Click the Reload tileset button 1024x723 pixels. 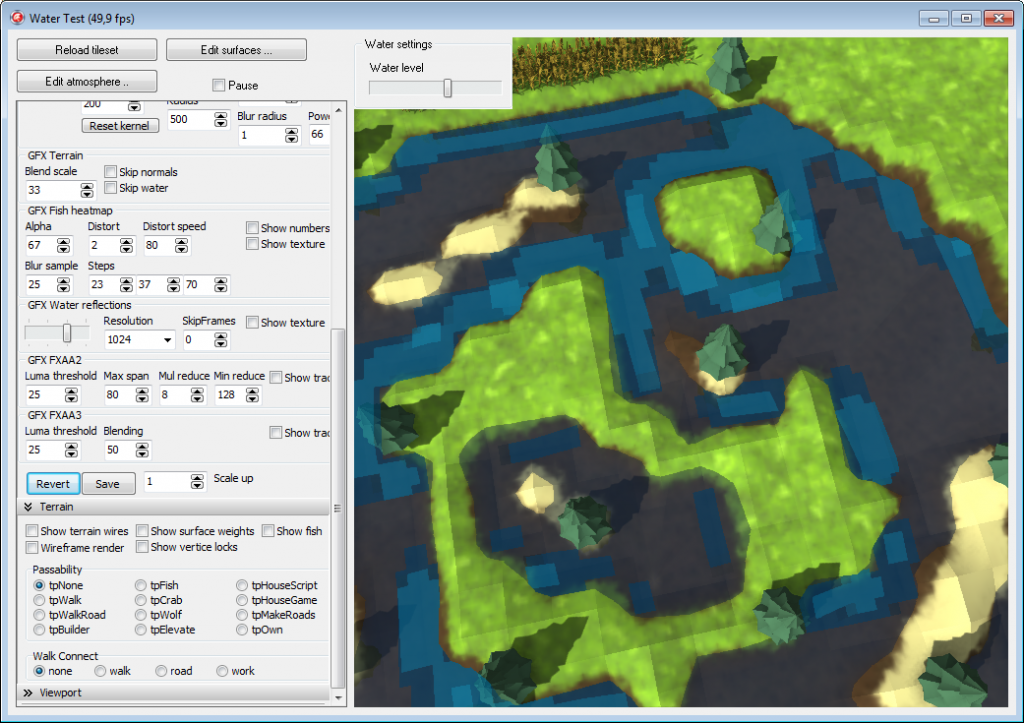click(x=87, y=50)
